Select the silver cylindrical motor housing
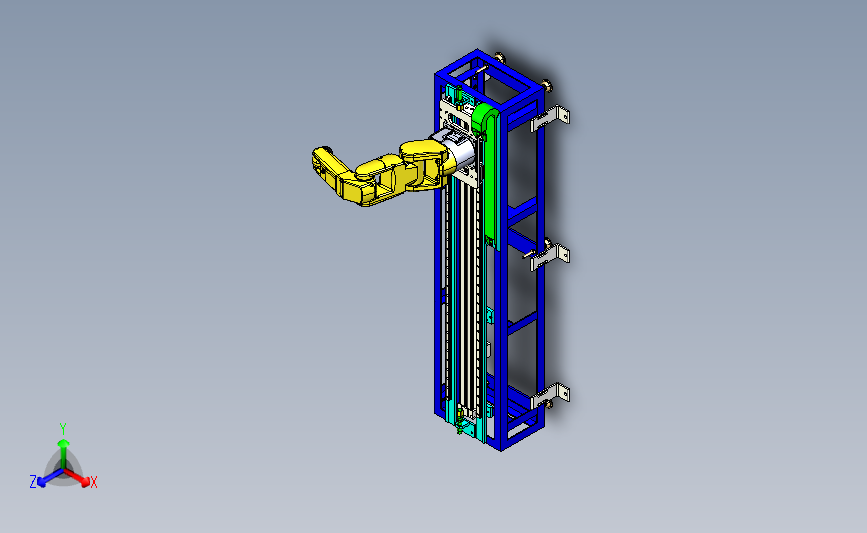The width and height of the screenshot is (867, 533). (461, 151)
